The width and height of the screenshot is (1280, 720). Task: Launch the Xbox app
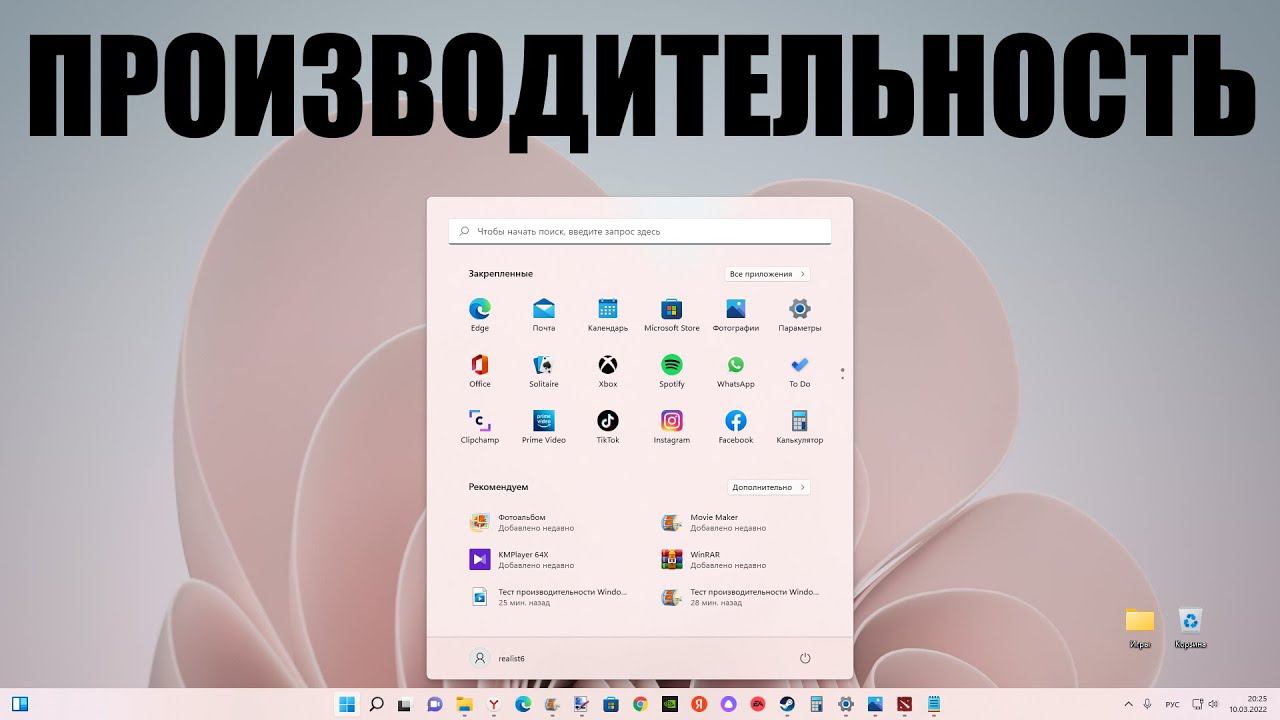[608, 370]
